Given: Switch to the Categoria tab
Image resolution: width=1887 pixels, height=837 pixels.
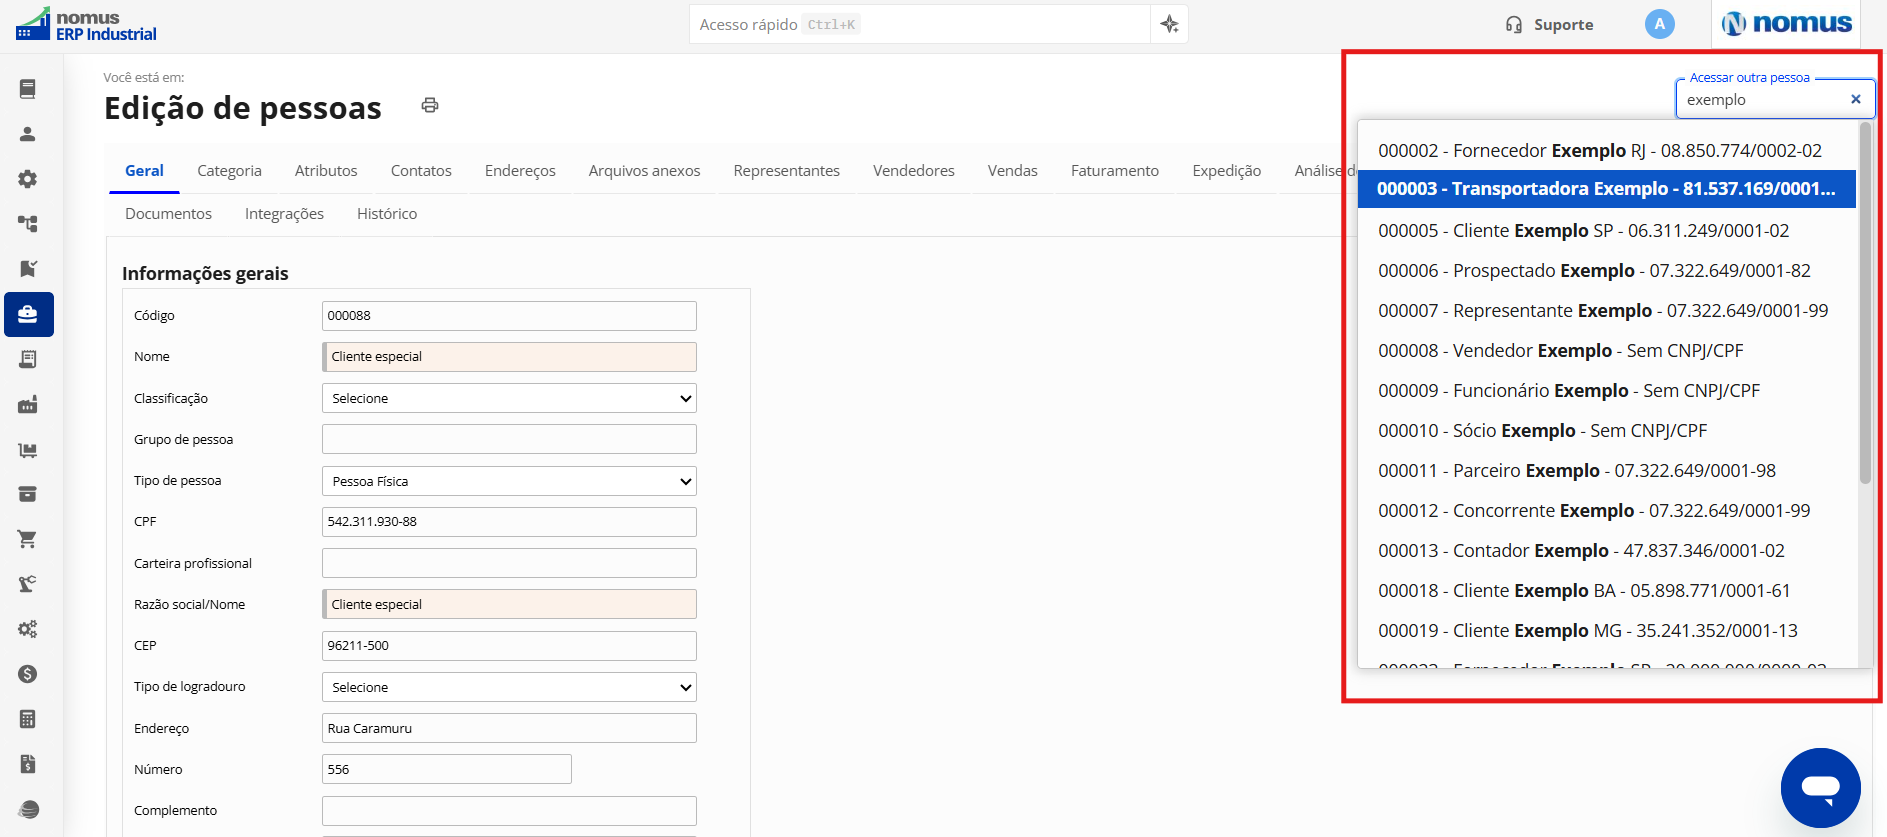Looking at the screenshot, I should (x=229, y=171).
